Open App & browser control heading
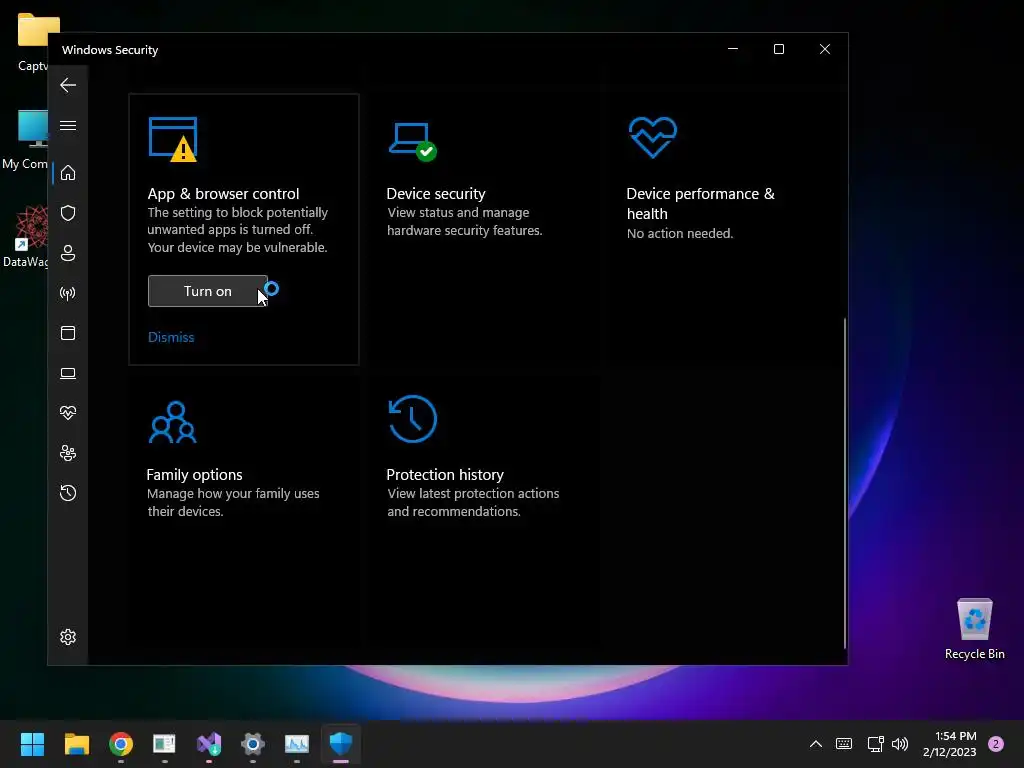Viewport: 1024px width, 768px height. pos(223,194)
